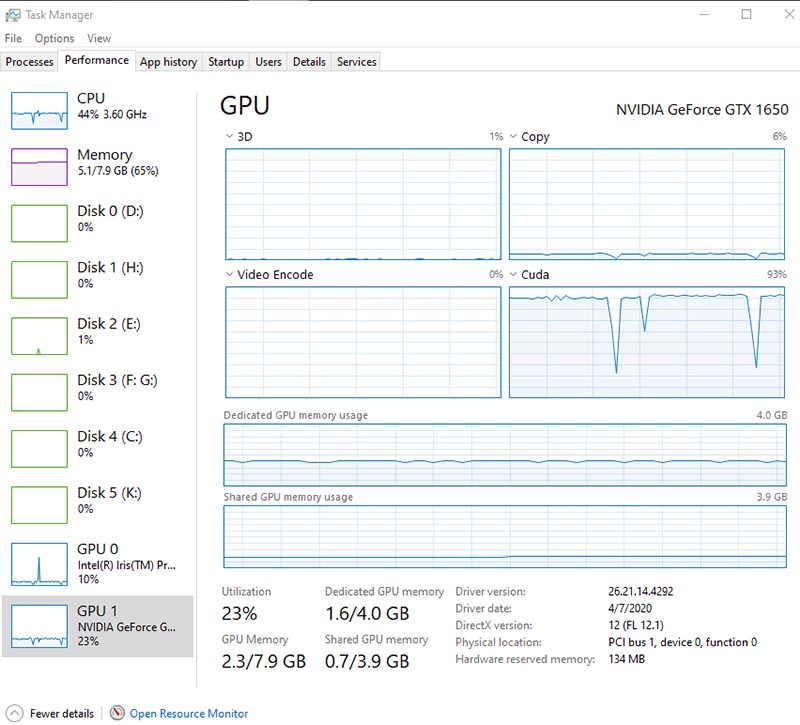Select the GPU 0 Intel Iris thumbnail graph
Screen dimensions: 800x725
pos(39,564)
